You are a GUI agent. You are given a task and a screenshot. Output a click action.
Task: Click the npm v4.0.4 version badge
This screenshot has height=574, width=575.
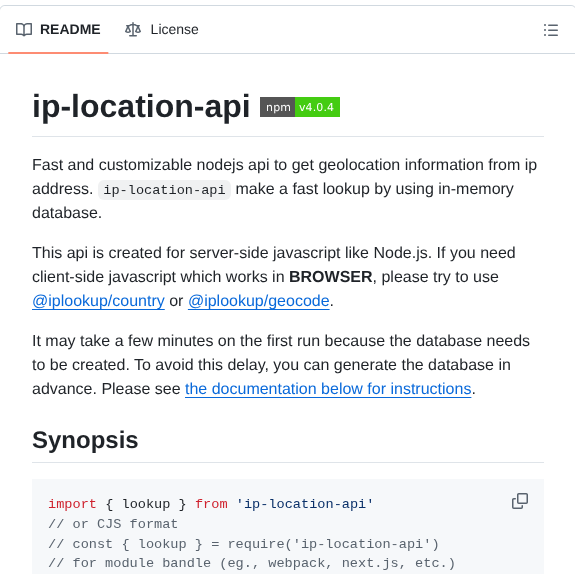pyautogui.click(x=300, y=107)
